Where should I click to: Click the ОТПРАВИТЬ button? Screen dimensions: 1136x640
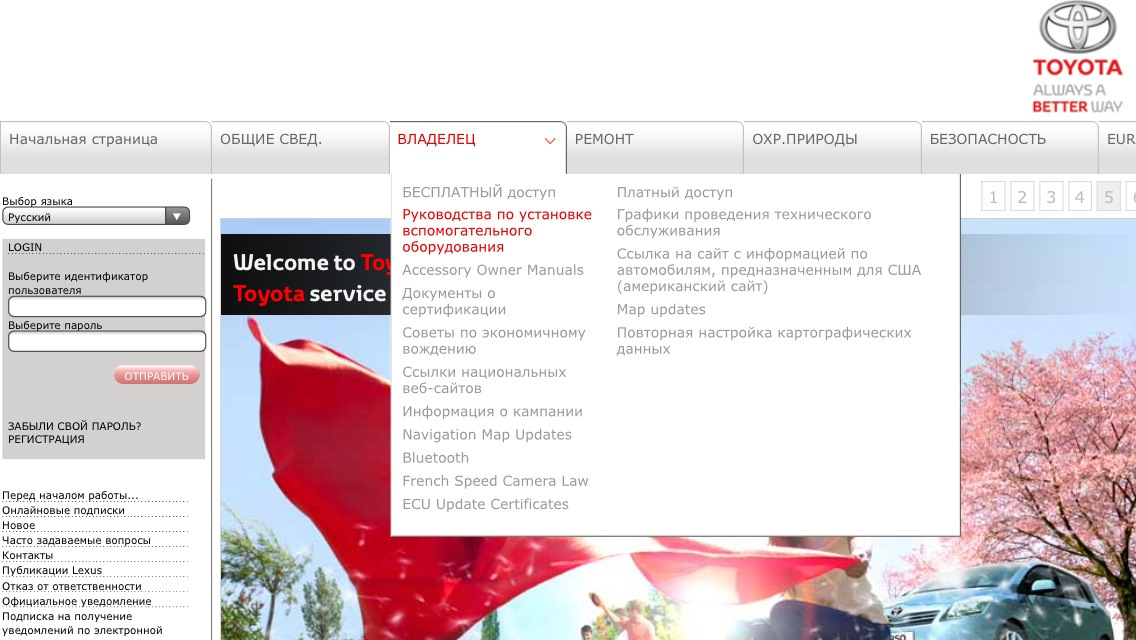[156, 375]
